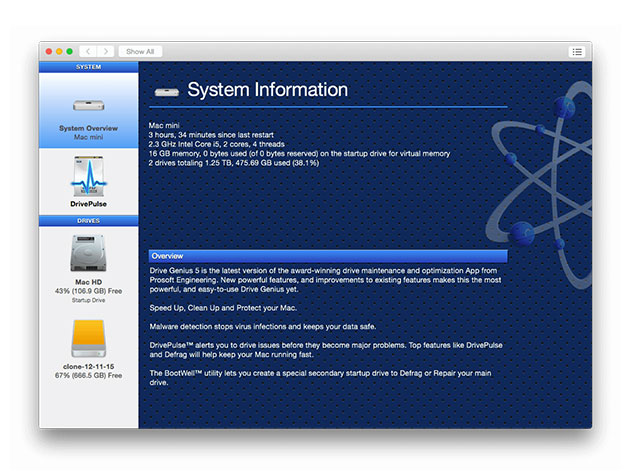Click '2 drives totaling 1.25 TB' line

(x=234, y=163)
